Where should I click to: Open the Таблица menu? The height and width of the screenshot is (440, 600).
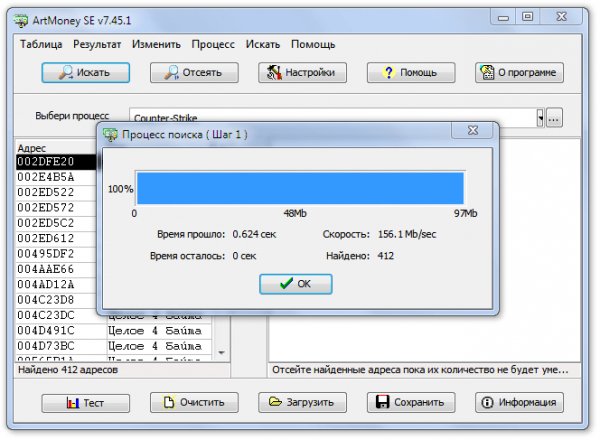tap(41, 44)
